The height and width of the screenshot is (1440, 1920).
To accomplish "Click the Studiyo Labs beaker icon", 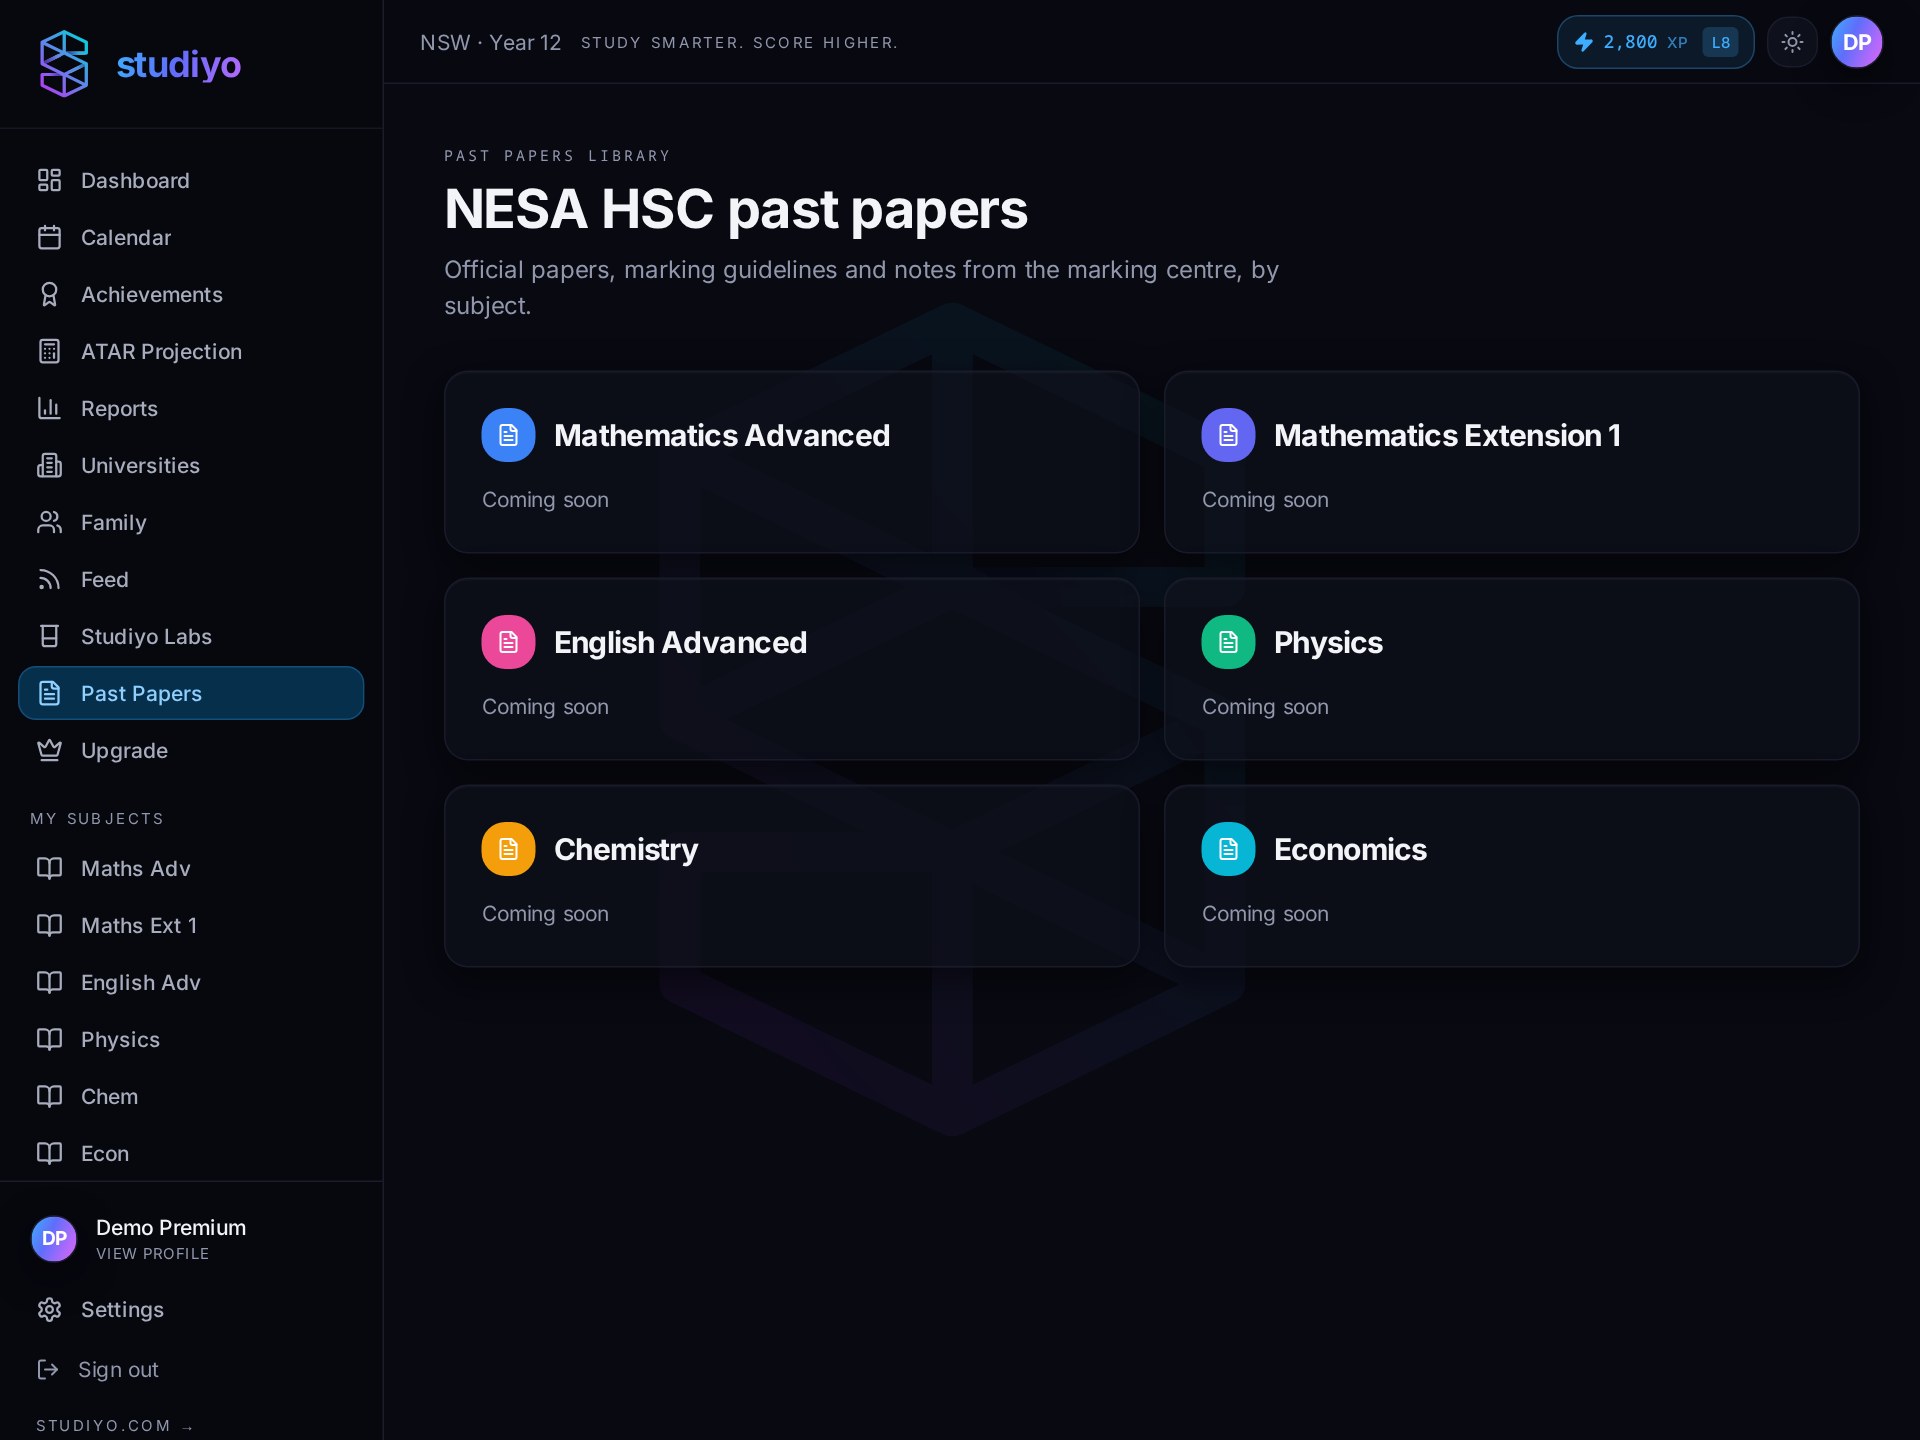I will pyautogui.click(x=49, y=636).
